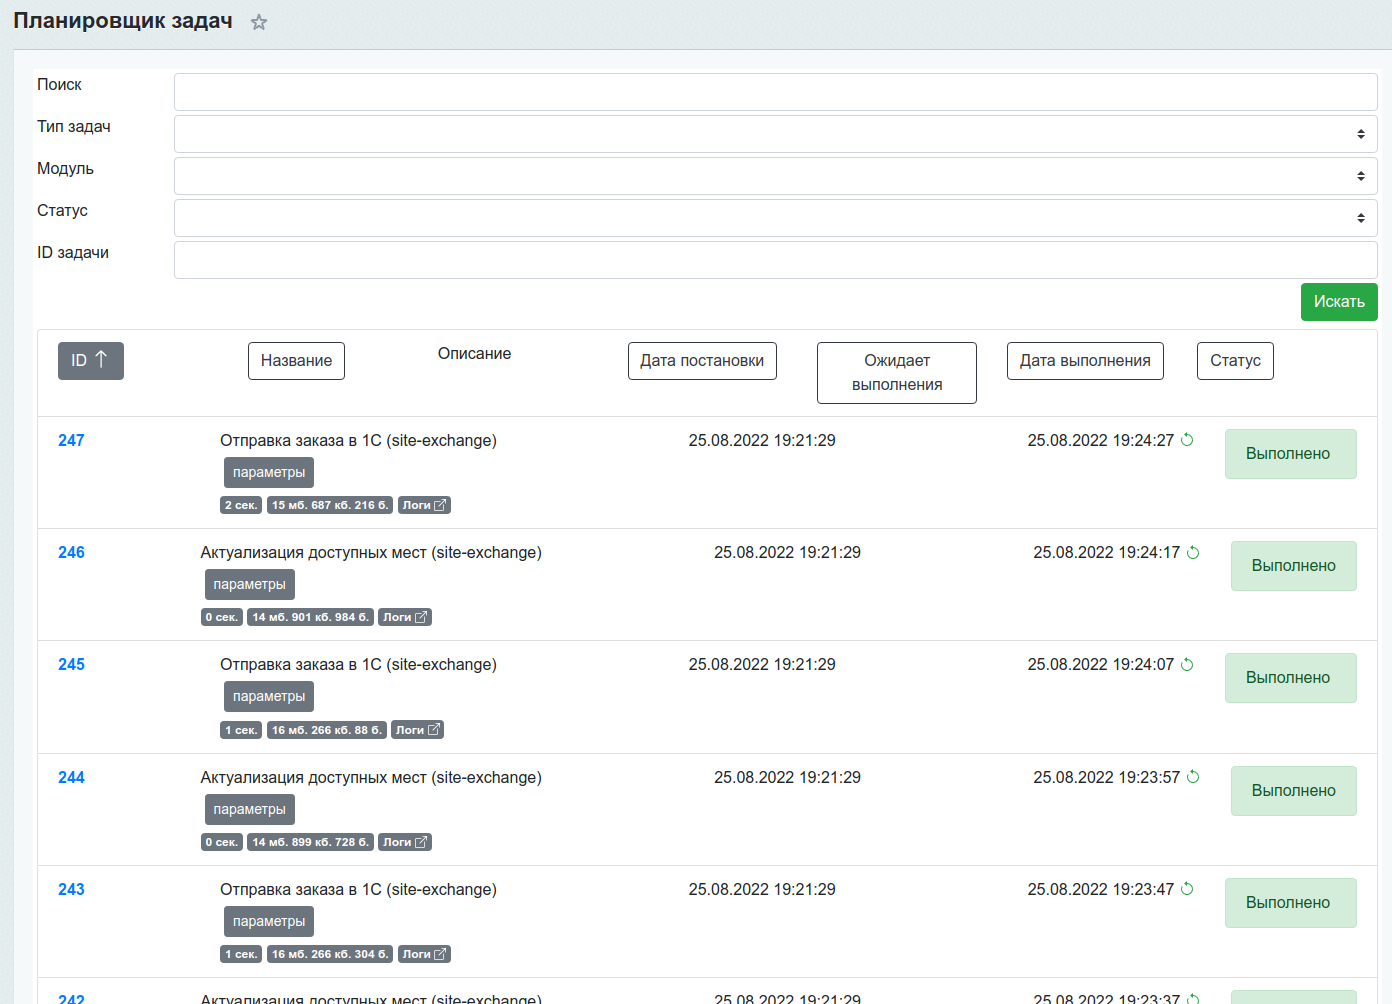Open the Логи link for task 245
Image resolution: width=1392 pixels, height=1004 pixels.
[x=417, y=730]
